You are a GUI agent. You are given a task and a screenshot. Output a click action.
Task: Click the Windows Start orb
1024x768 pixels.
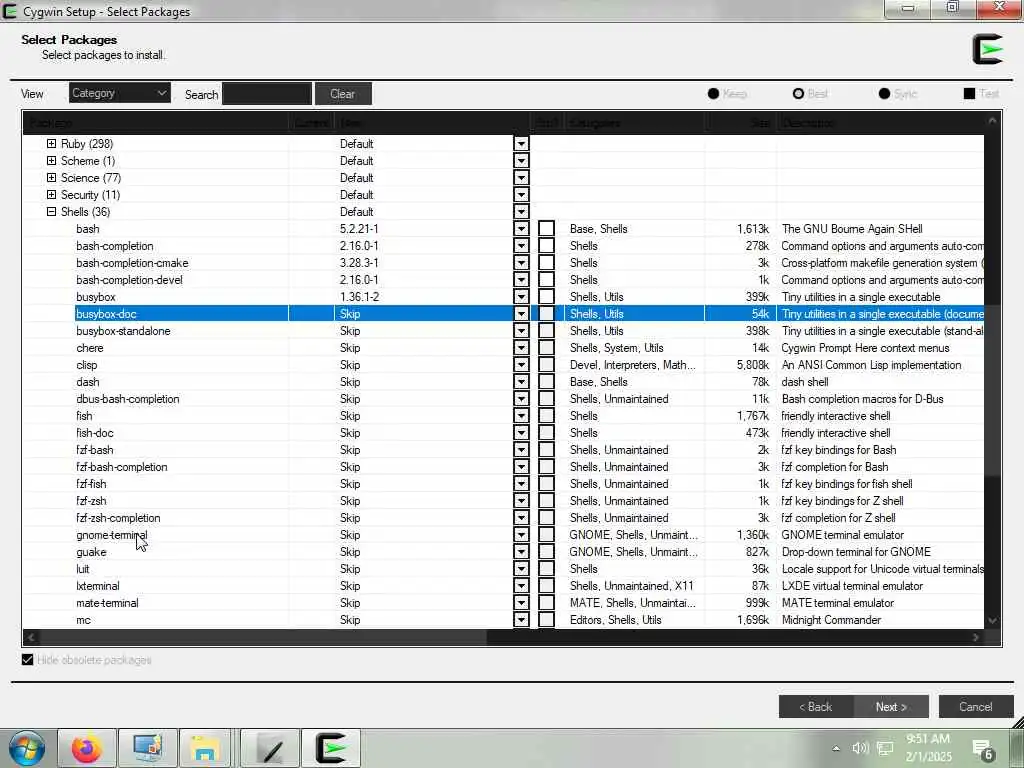point(27,748)
